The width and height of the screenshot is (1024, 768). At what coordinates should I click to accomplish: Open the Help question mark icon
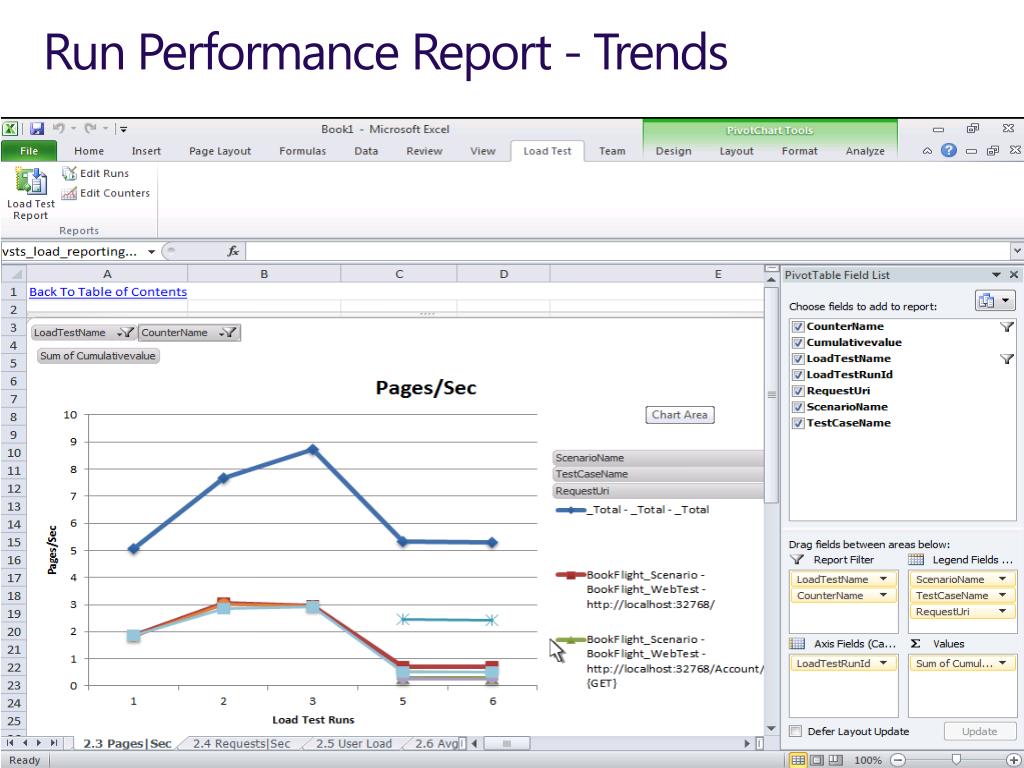[948, 151]
